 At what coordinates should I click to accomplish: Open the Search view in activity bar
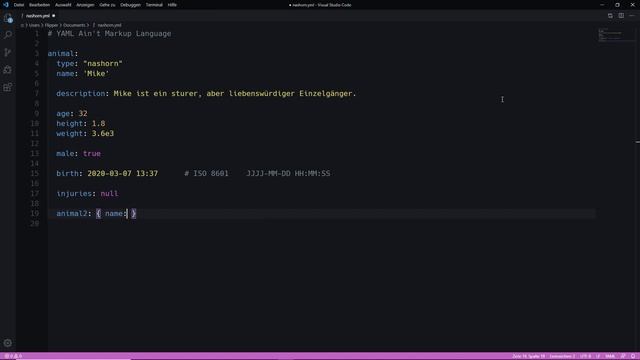click(8, 35)
